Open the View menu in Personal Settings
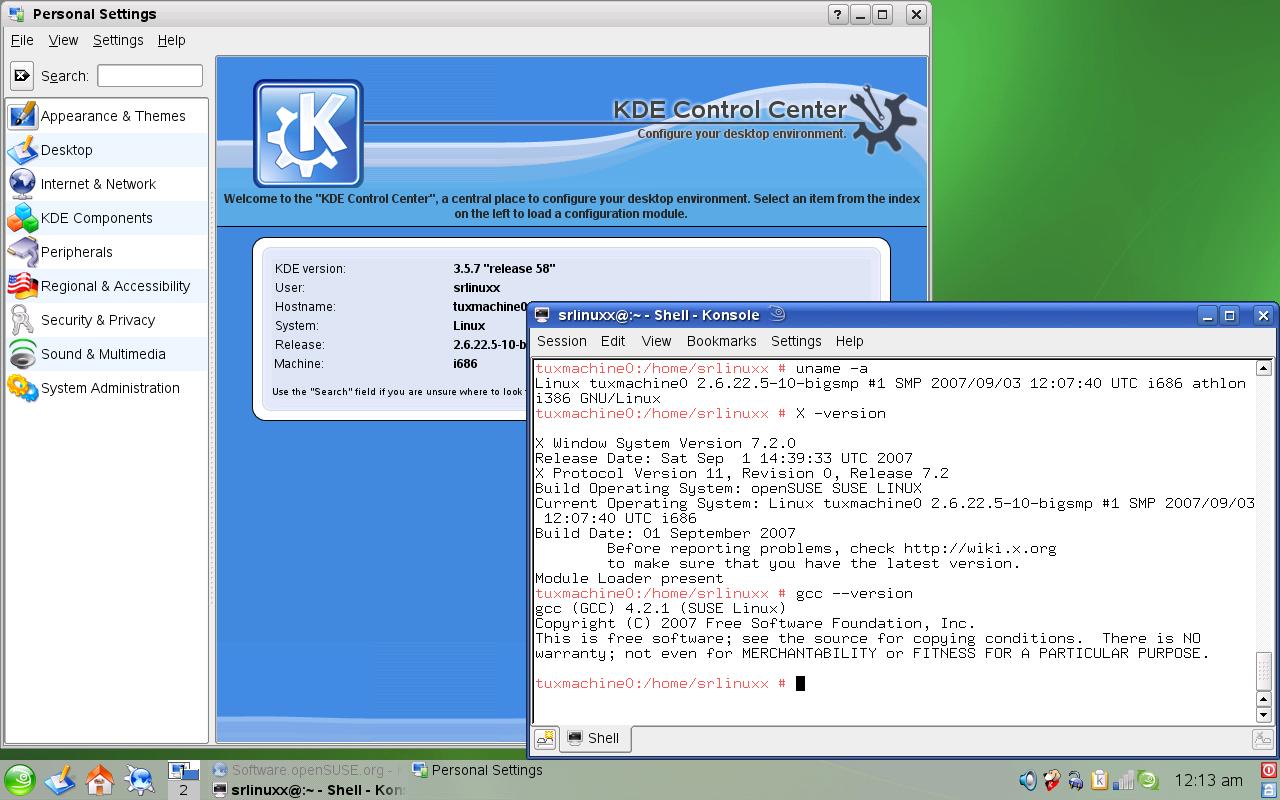Image resolution: width=1280 pixels, height=800 pixels. click(x=63, y=40)
